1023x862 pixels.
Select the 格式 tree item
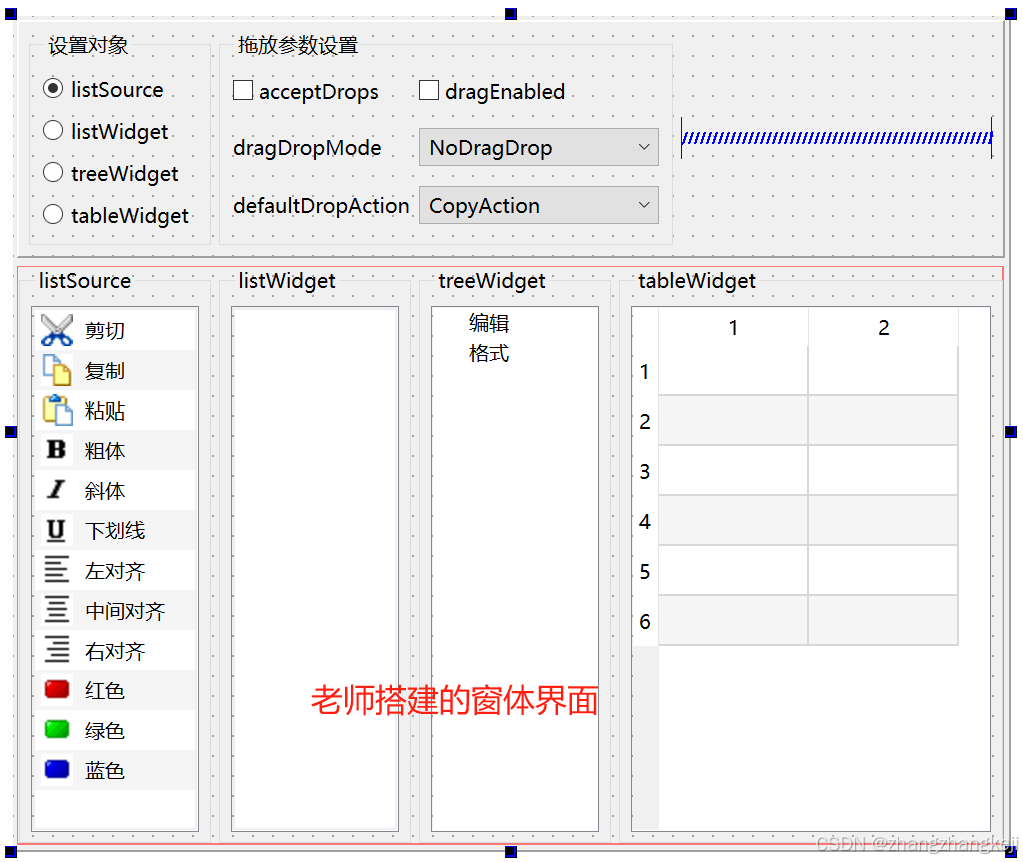tap(489, 353)
